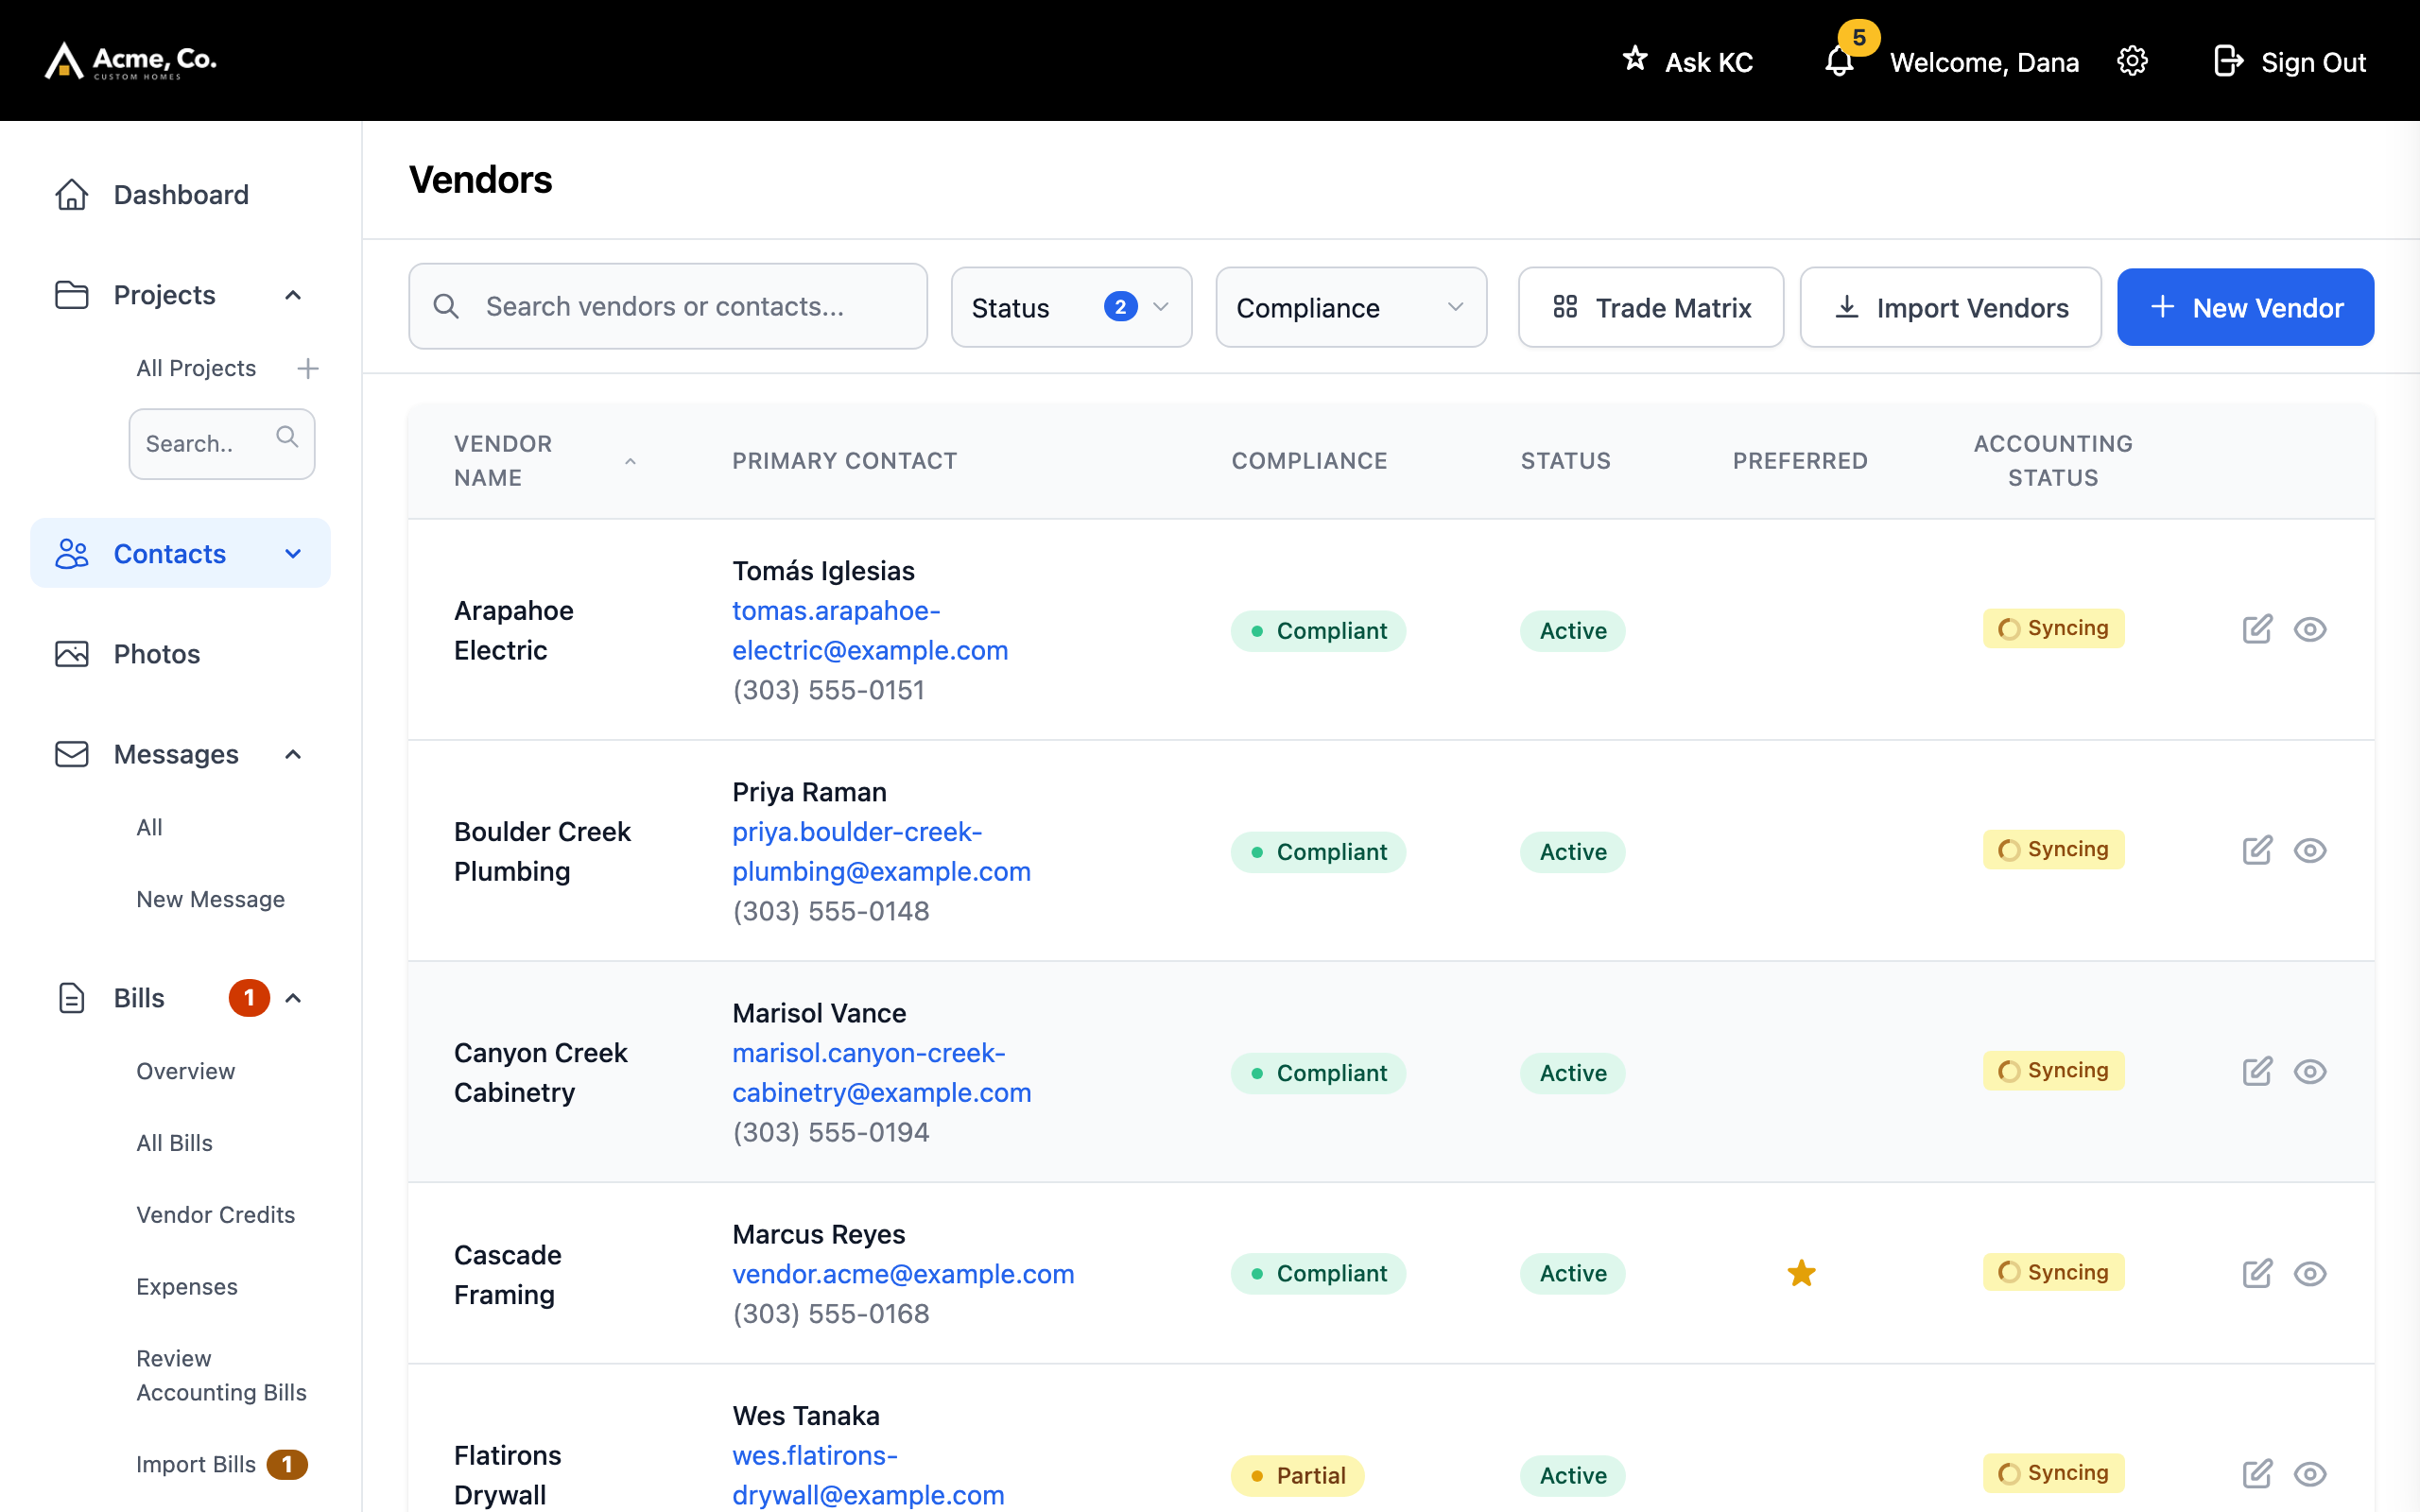Image resolution: width=2420 pixels, height=1512 pixels.
Task: Open the Trade Matrix button
Action: click(x=1650, y=307)
